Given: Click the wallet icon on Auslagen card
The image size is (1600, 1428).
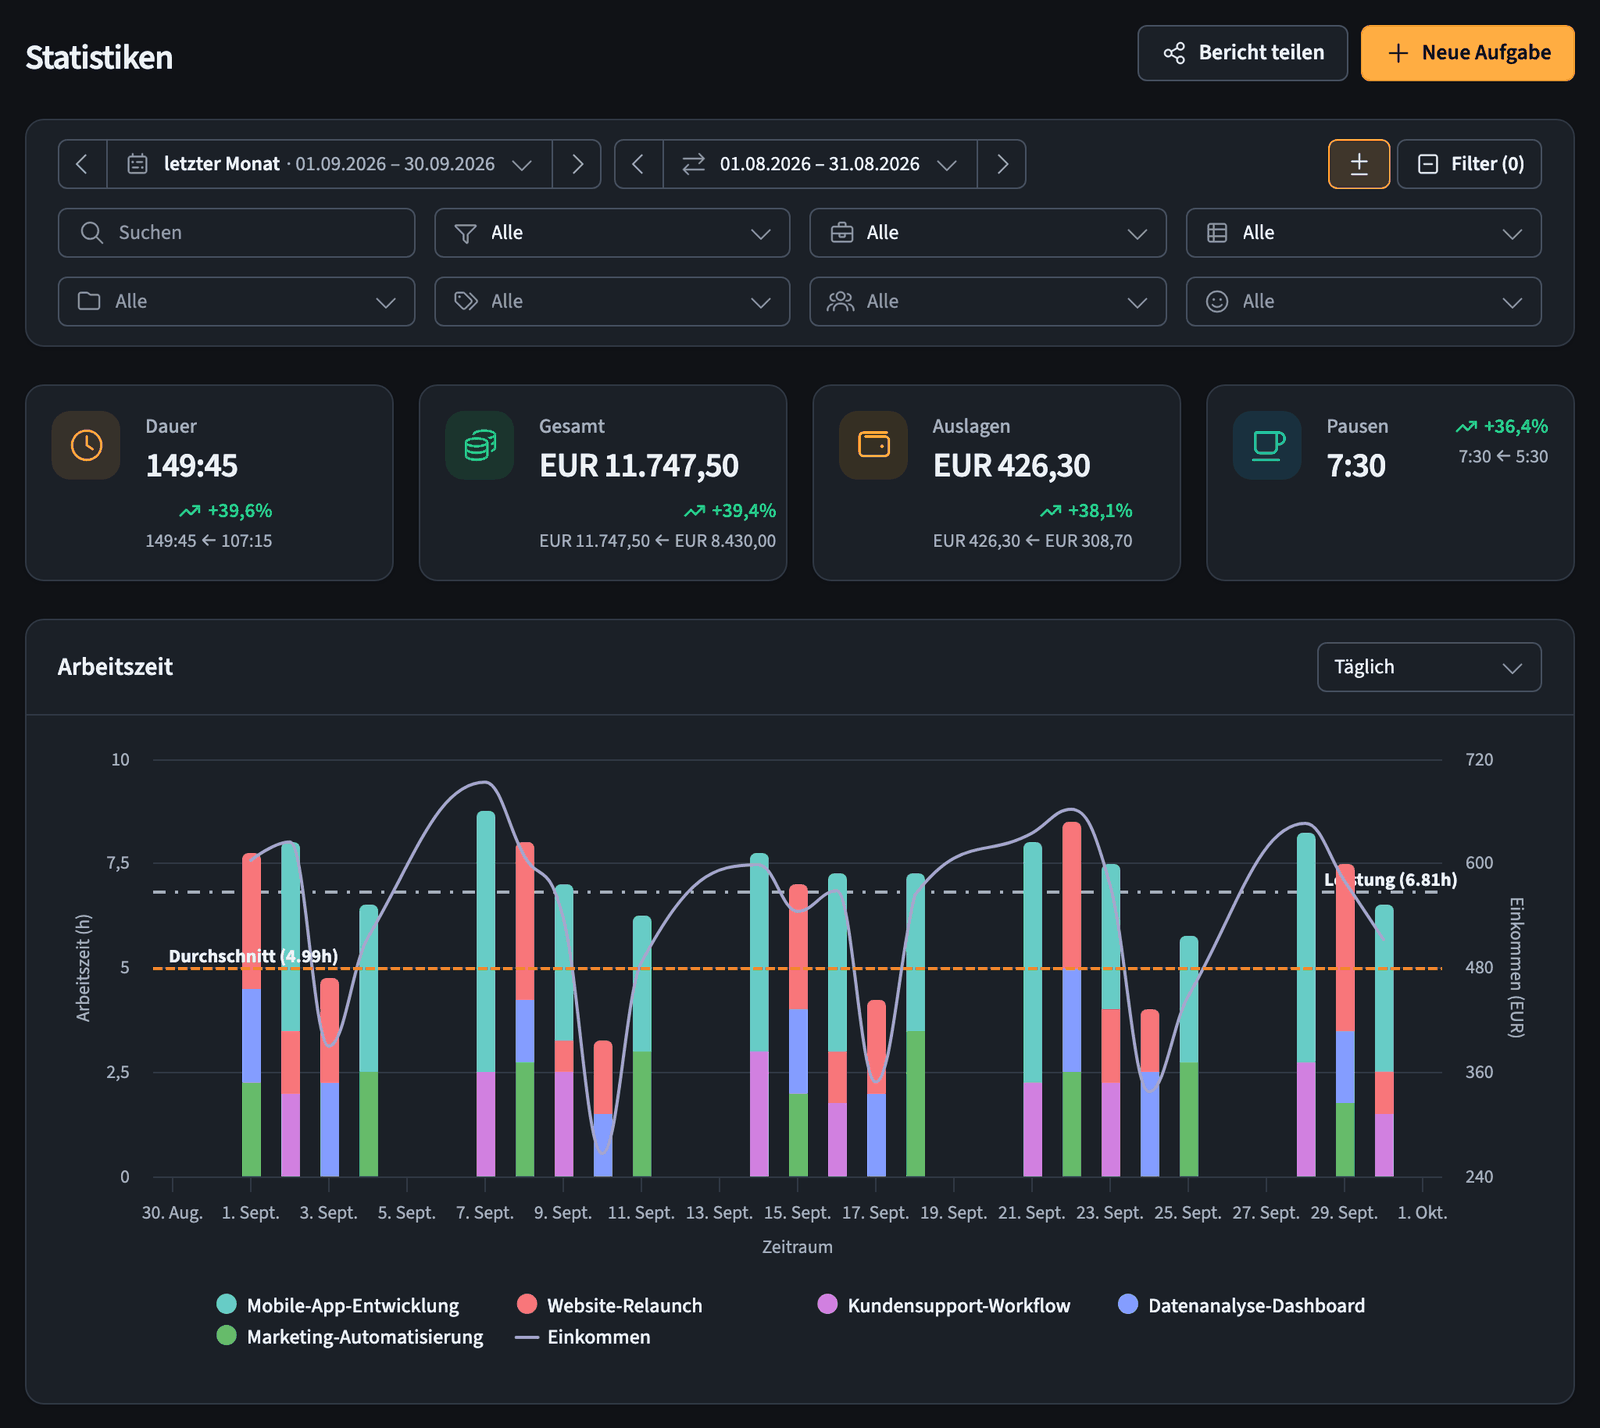Looking at the screenshot, I should click(x=874, y=445).
